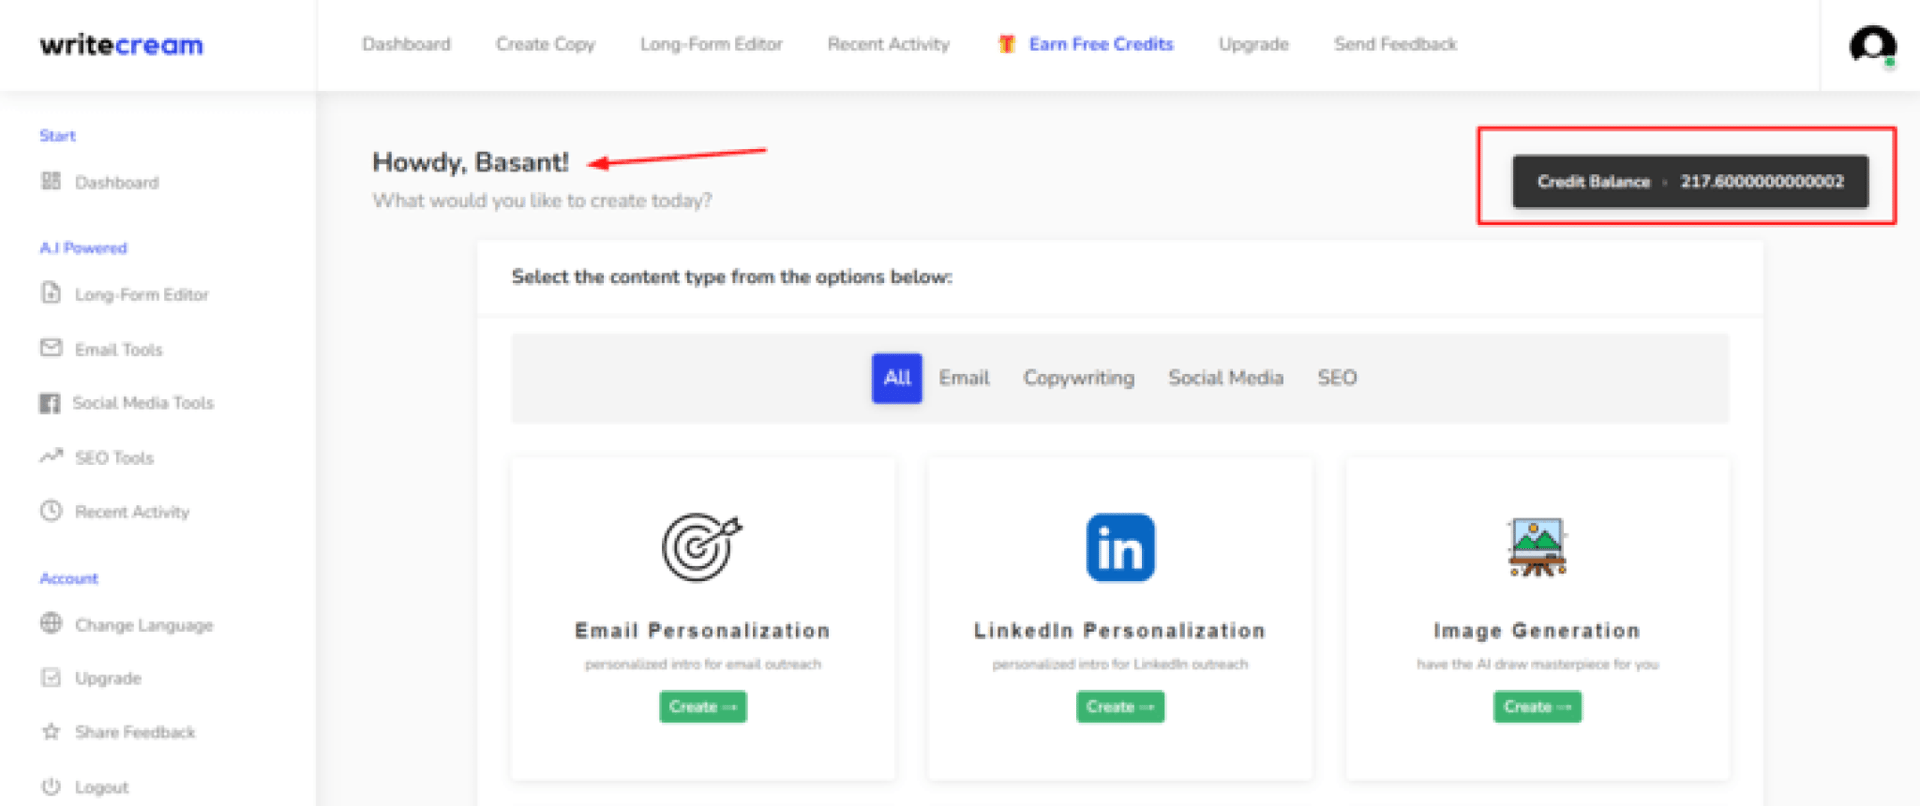1920x806 pixels.
Task: Open SEO Tools in the sidebar
Action: [114, 458]
